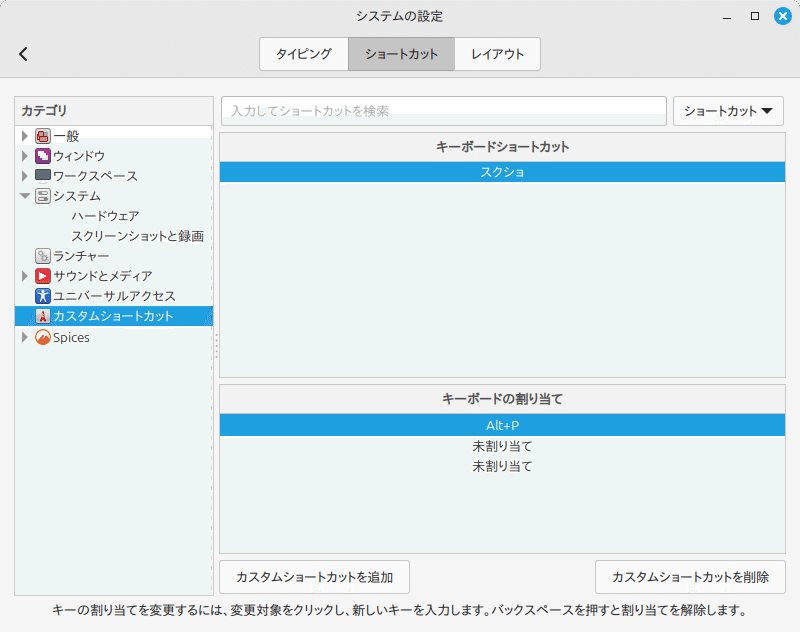
Task: Click カスタムショートカットを追加 button
Action: tap(314, 577)
